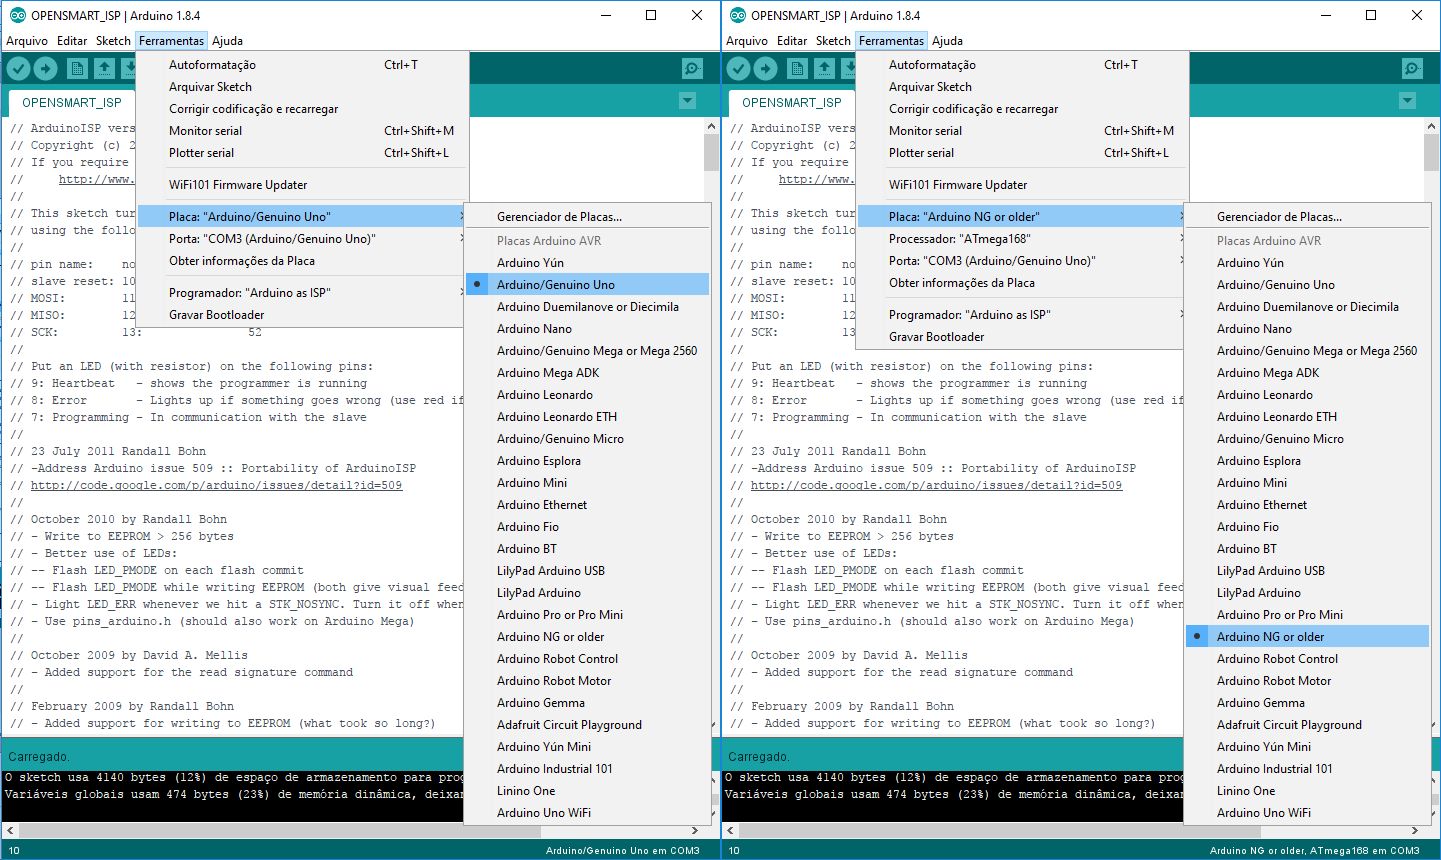Viewport: 1441px width, 860px height.
Task: Select Arduino NG or older in right list
Action: [x=1307, y=636]
